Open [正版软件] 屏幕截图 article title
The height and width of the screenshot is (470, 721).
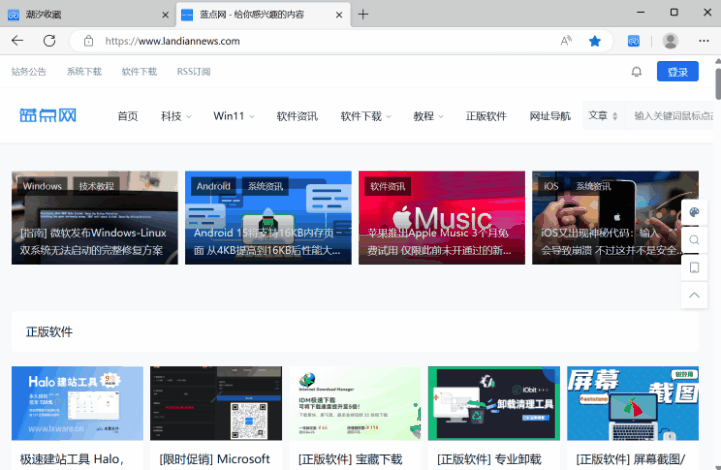click(631, 459)
